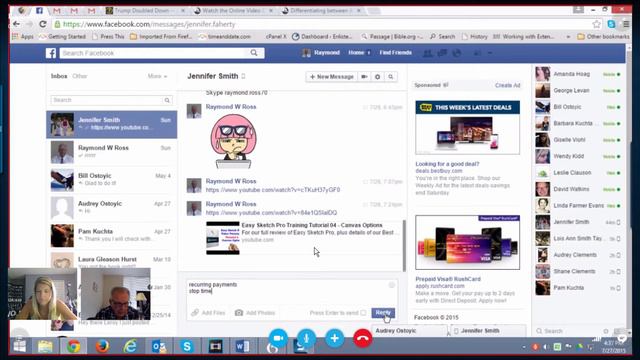Open chat with George Levan in sidebar
Image resolution: width=640 pixels, height=360 pixels.
[578, 91]
